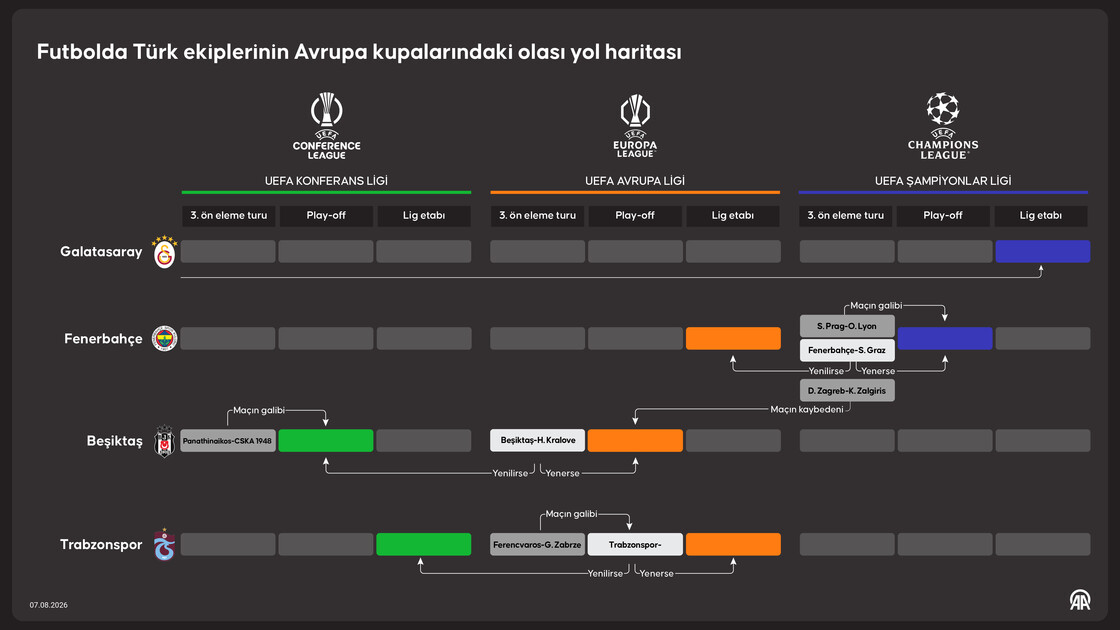Select Europa League 'Lig etabı' column header

(x=733, y=216)
